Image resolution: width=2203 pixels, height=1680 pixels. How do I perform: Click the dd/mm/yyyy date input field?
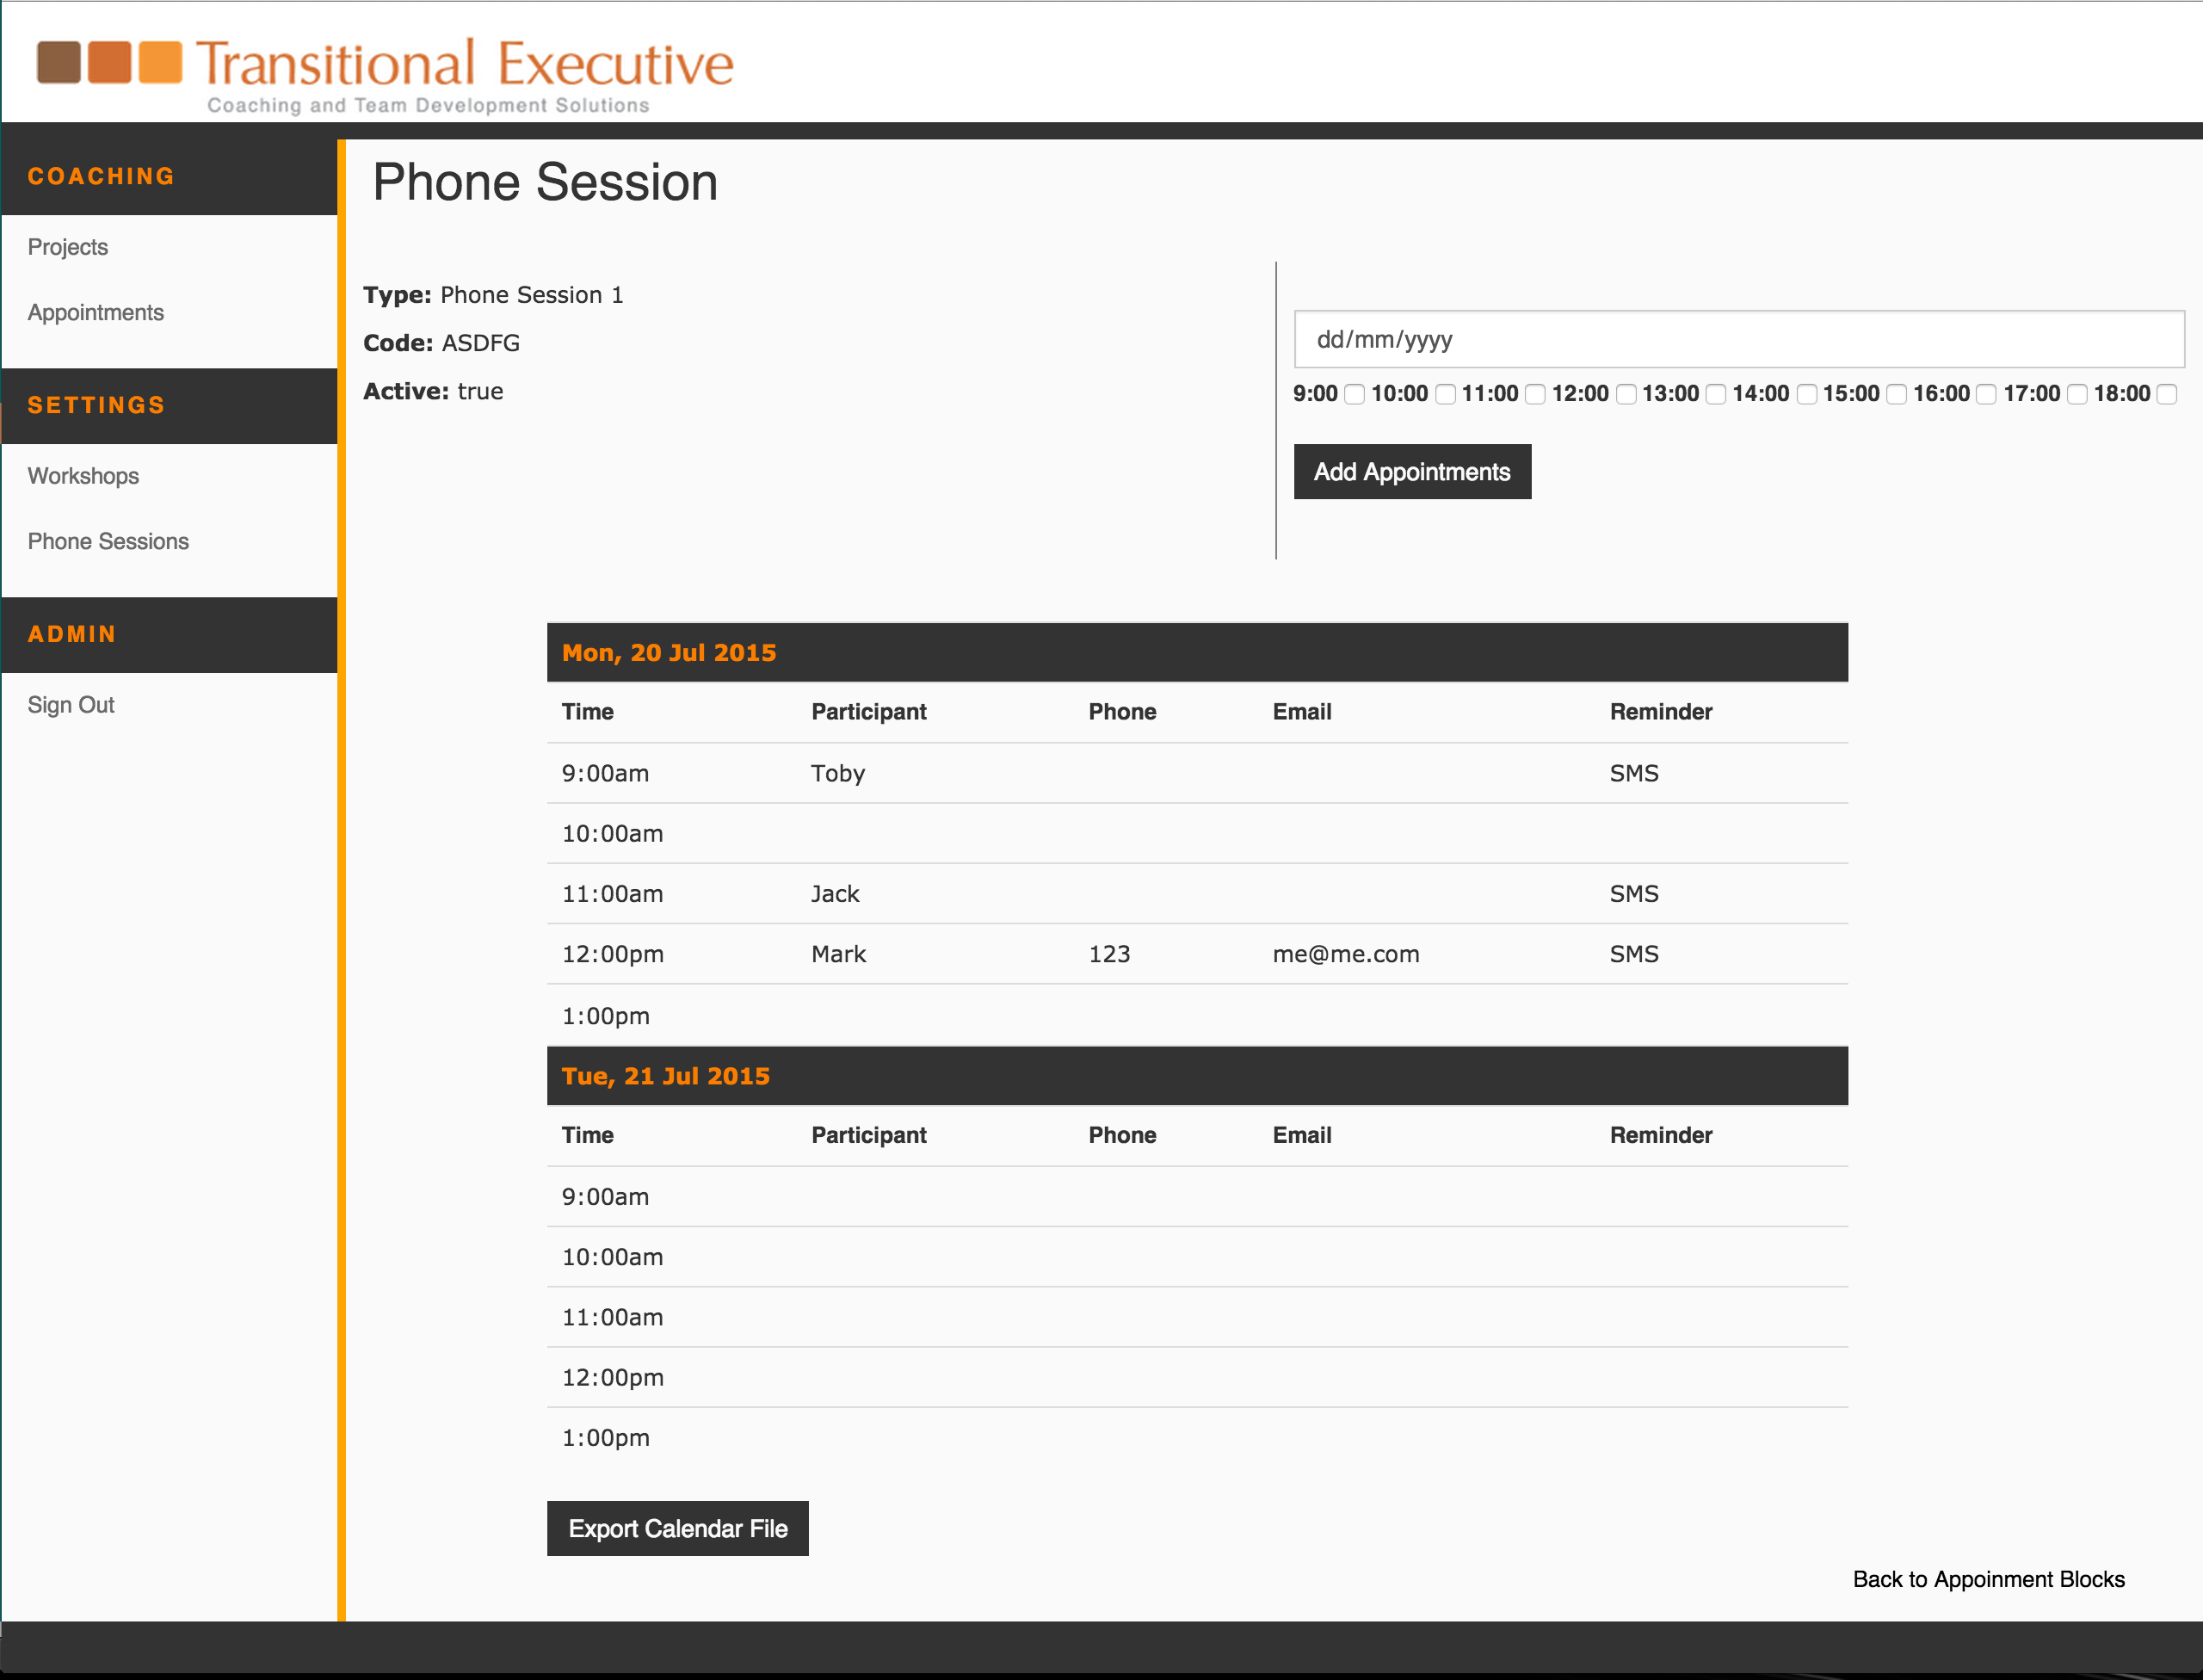click(x=1738, y=339)
